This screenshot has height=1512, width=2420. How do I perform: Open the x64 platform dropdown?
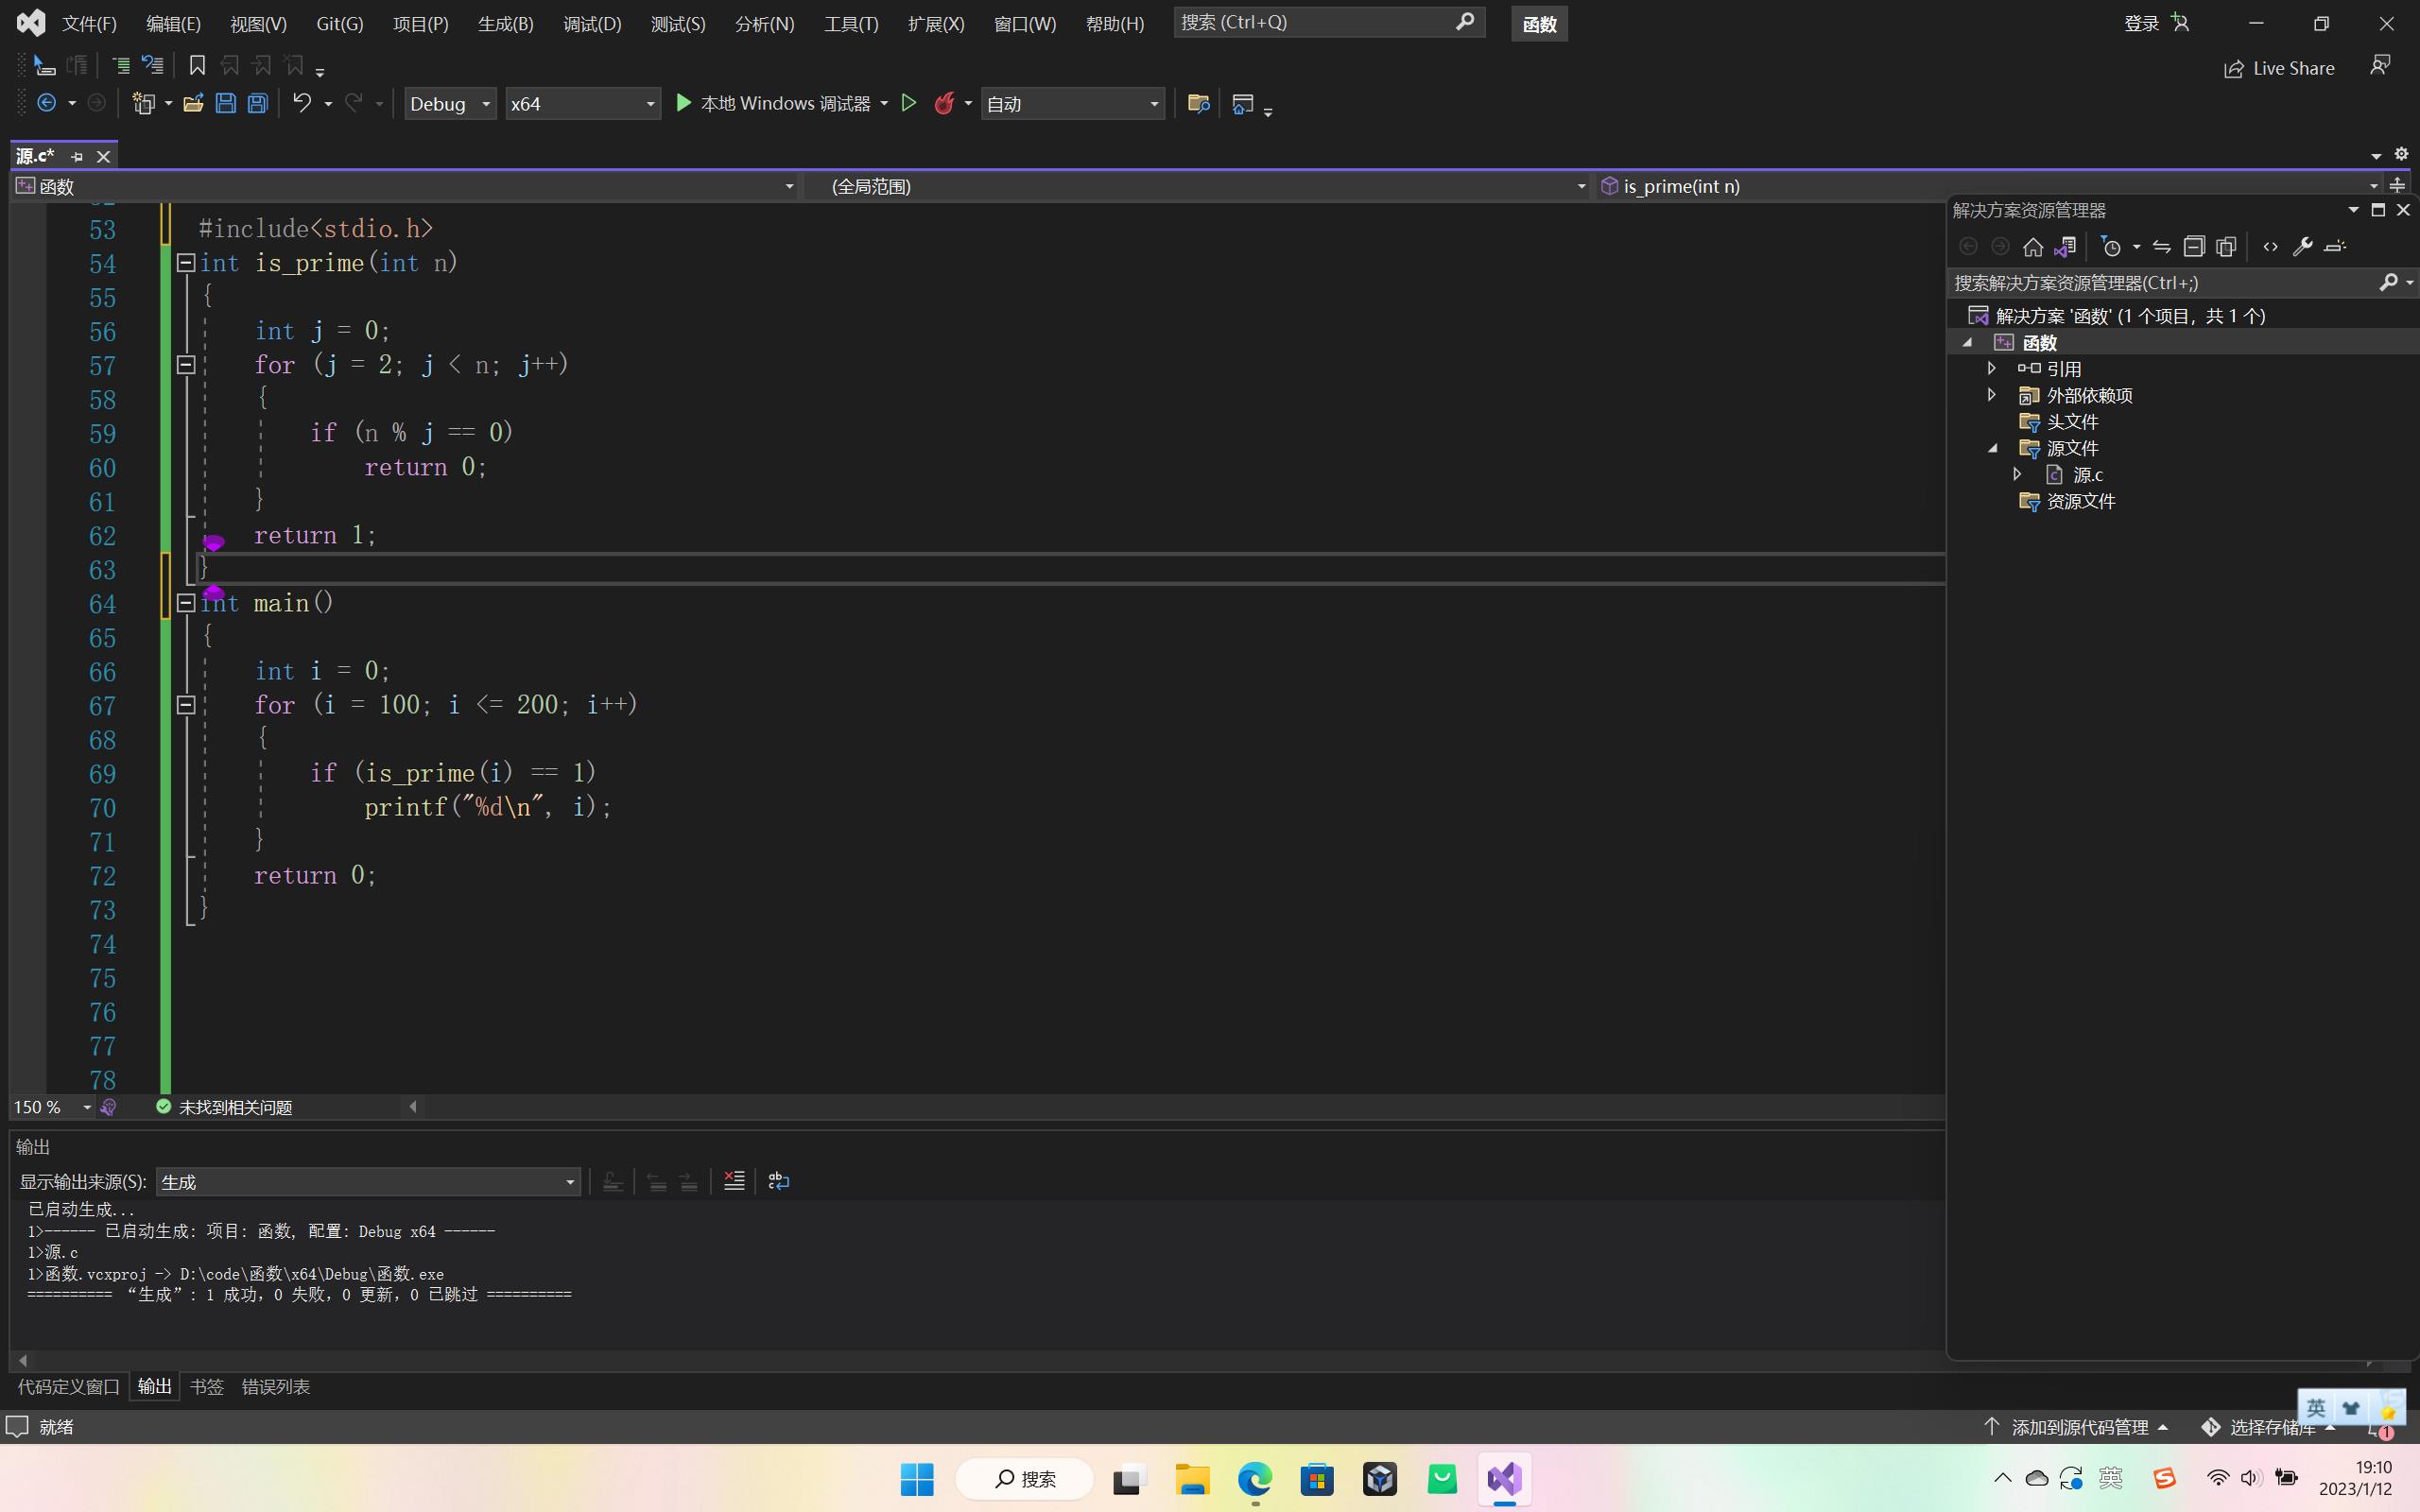(x=583, y=104)
